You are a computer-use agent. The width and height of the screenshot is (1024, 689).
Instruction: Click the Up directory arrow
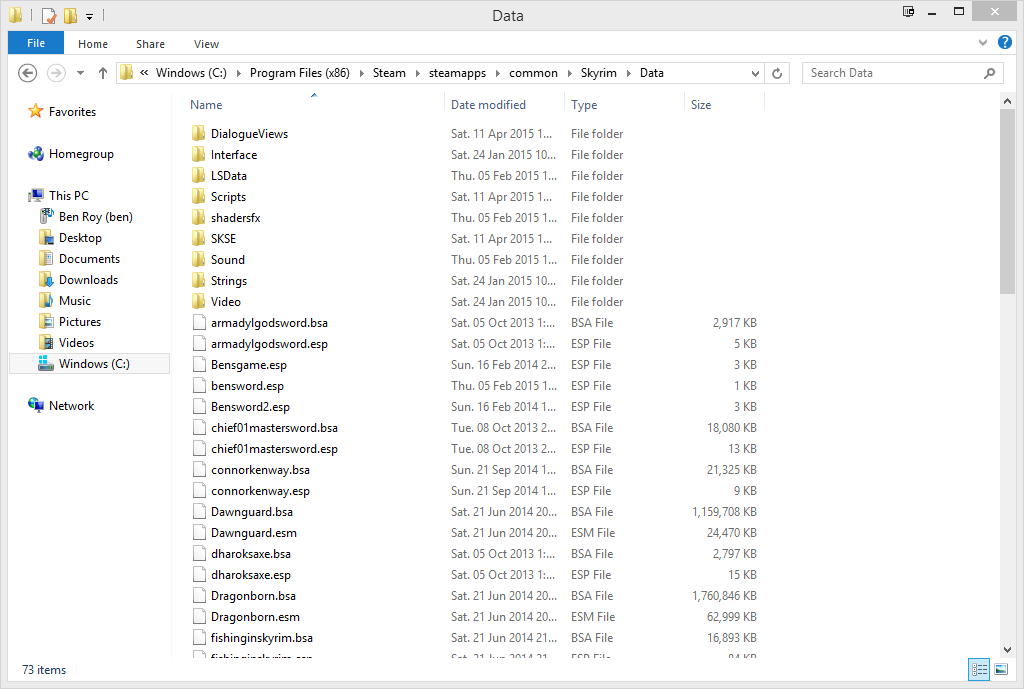click(103, 73)
